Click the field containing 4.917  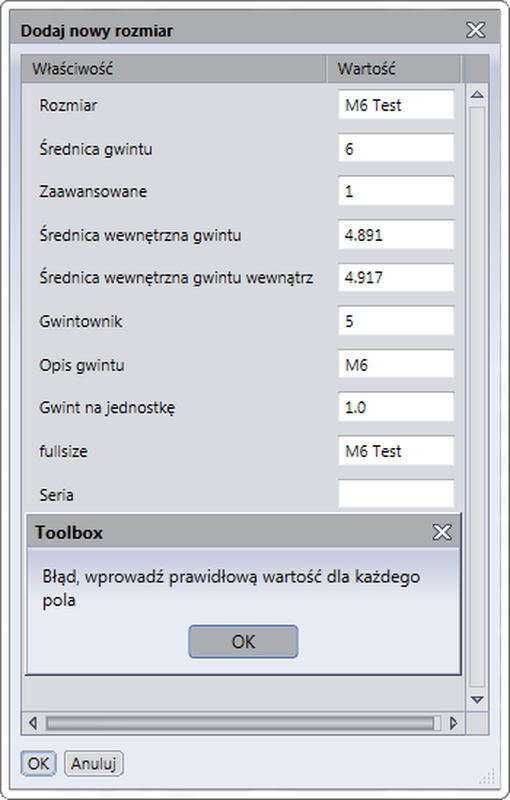click(x=396, y=278)
